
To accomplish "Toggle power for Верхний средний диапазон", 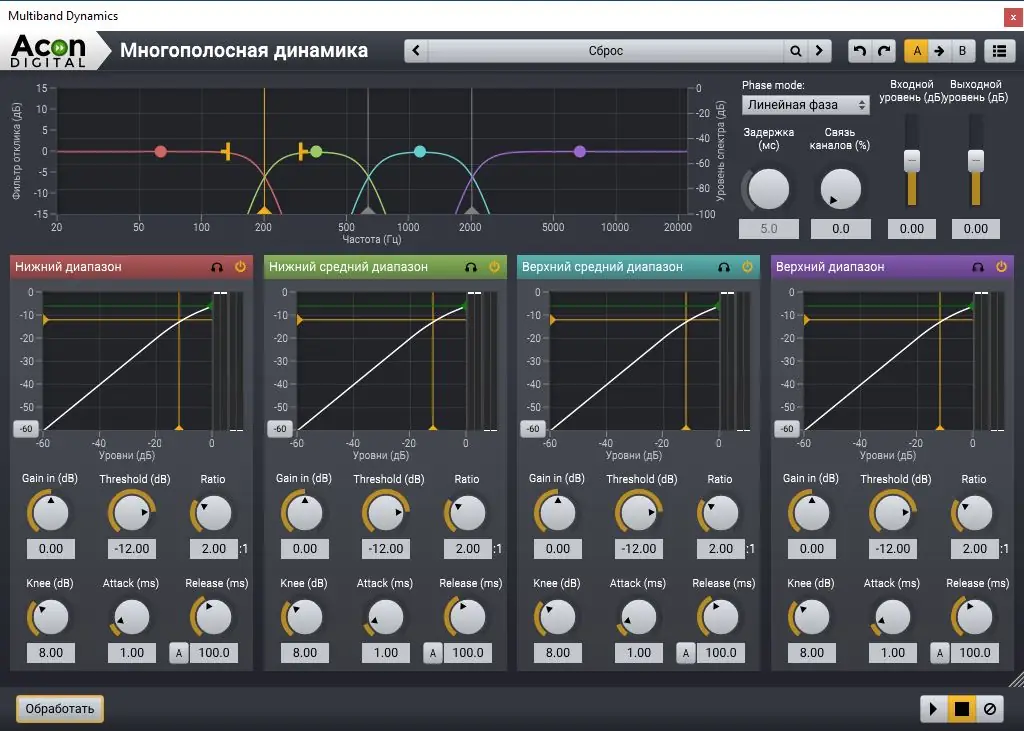I will pos(747,267).
